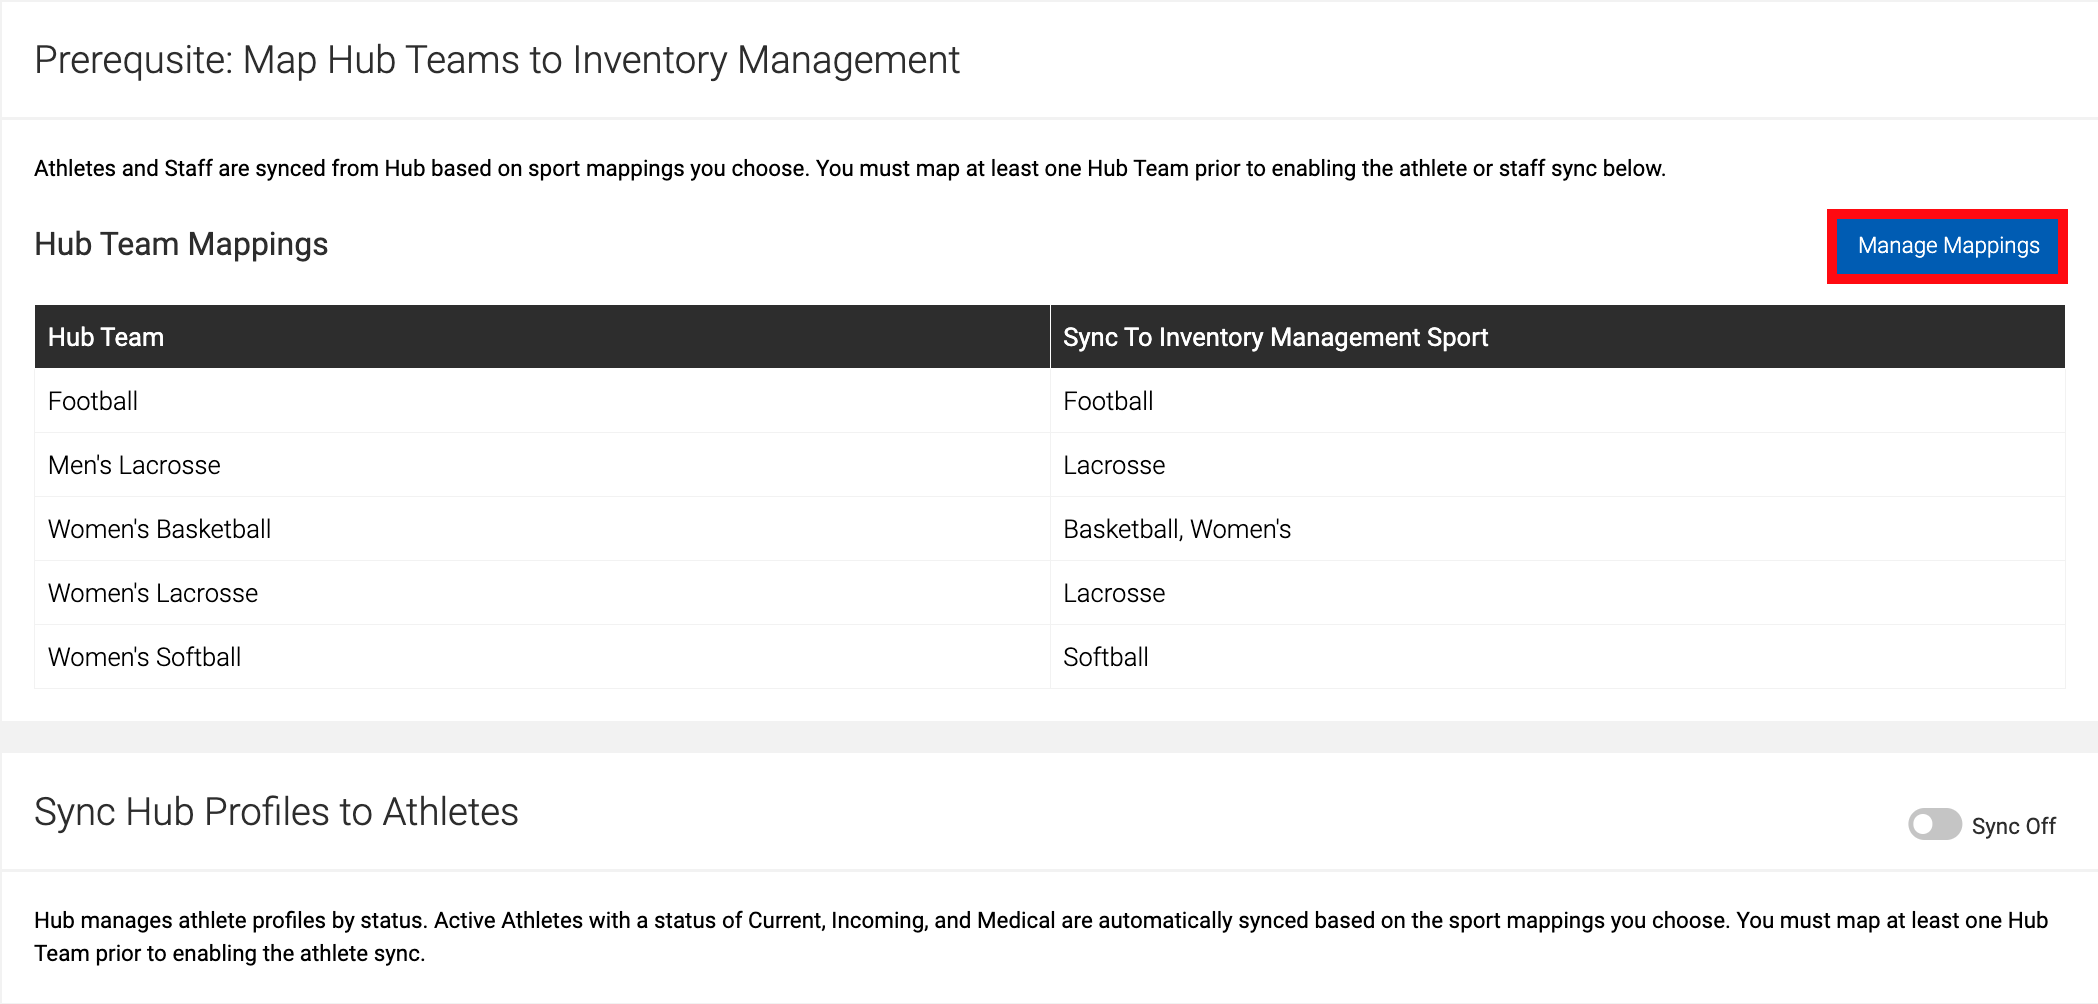Select the Football sport mapping cell
2098x1004 pixels.
point(1108,401)
